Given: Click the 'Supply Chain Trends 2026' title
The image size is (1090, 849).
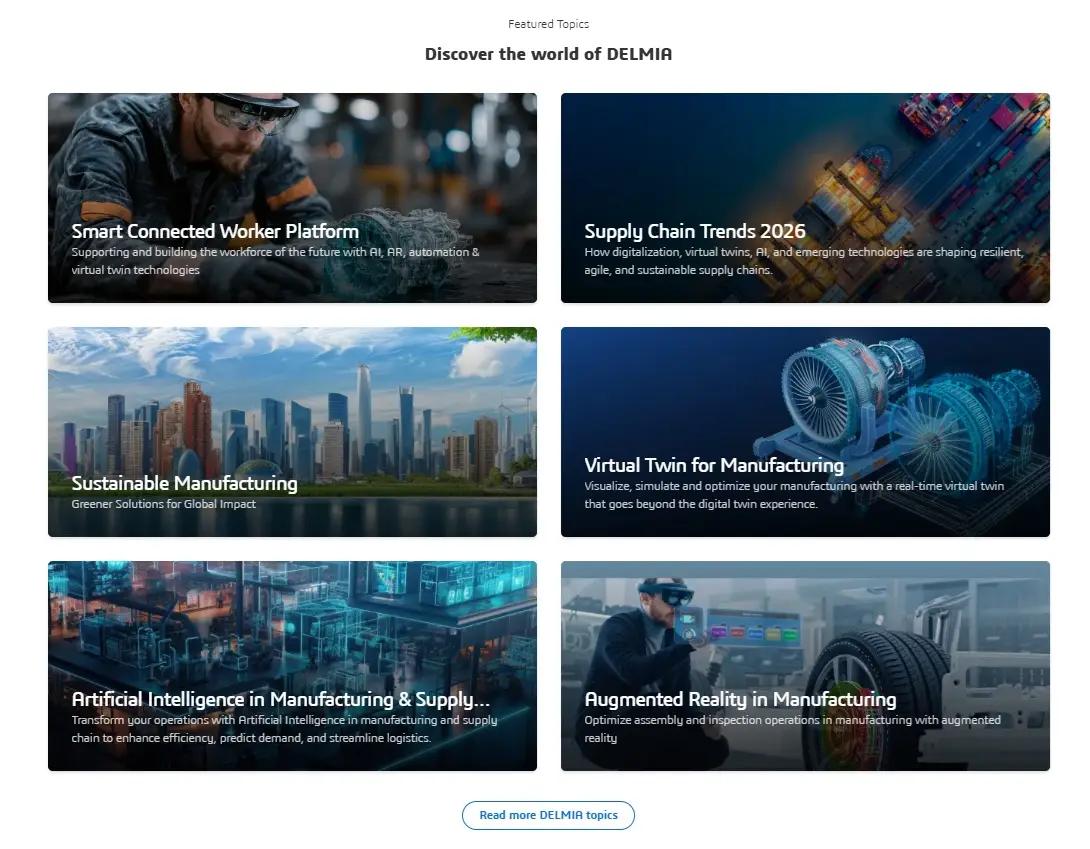Looking at the screenshot, I should [694, 231].
